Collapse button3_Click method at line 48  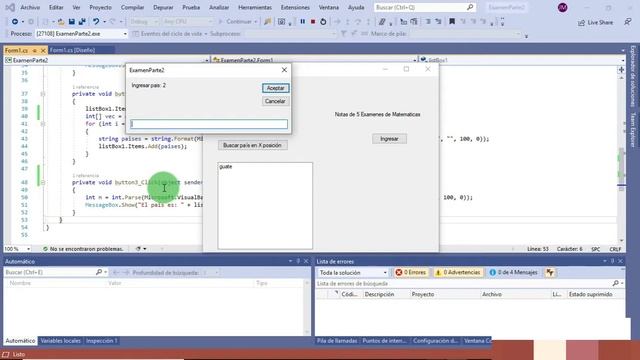42,182
